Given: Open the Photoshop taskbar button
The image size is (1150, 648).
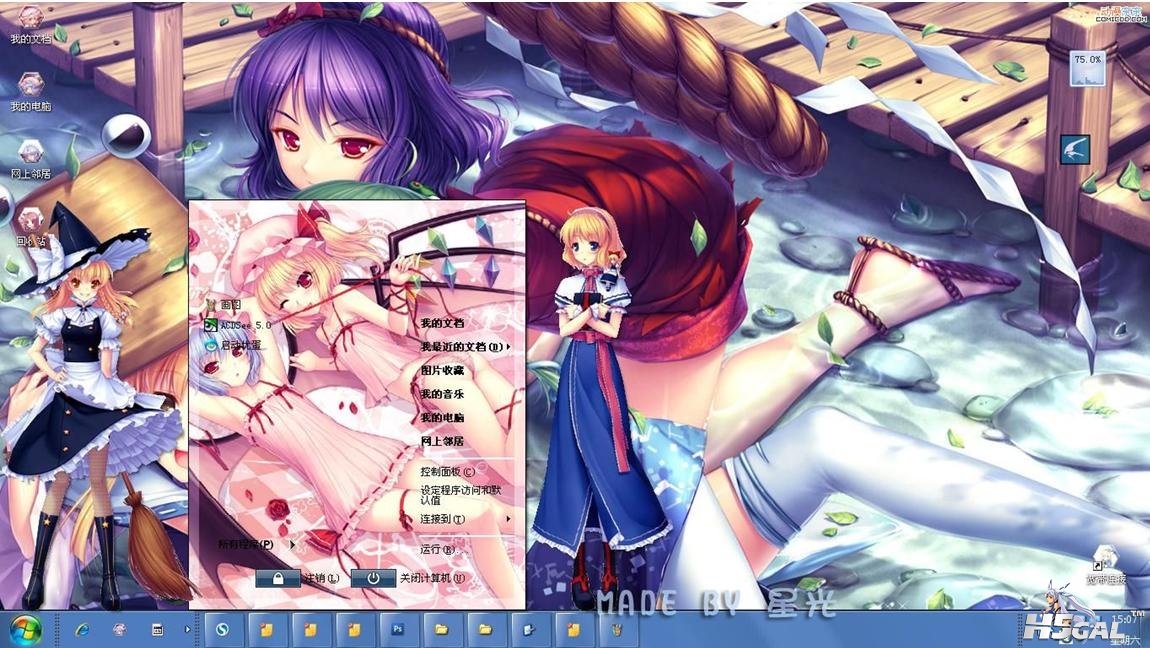Looking at the screenshot, I should click(397, 630).
